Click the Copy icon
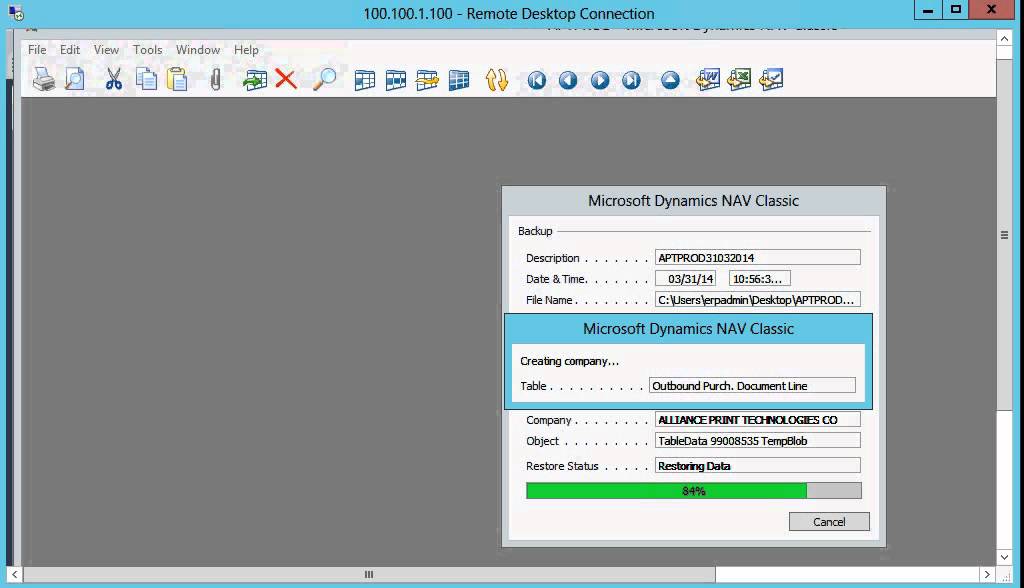Viewport: 1024px width, 588px height. tap(146, 80)
